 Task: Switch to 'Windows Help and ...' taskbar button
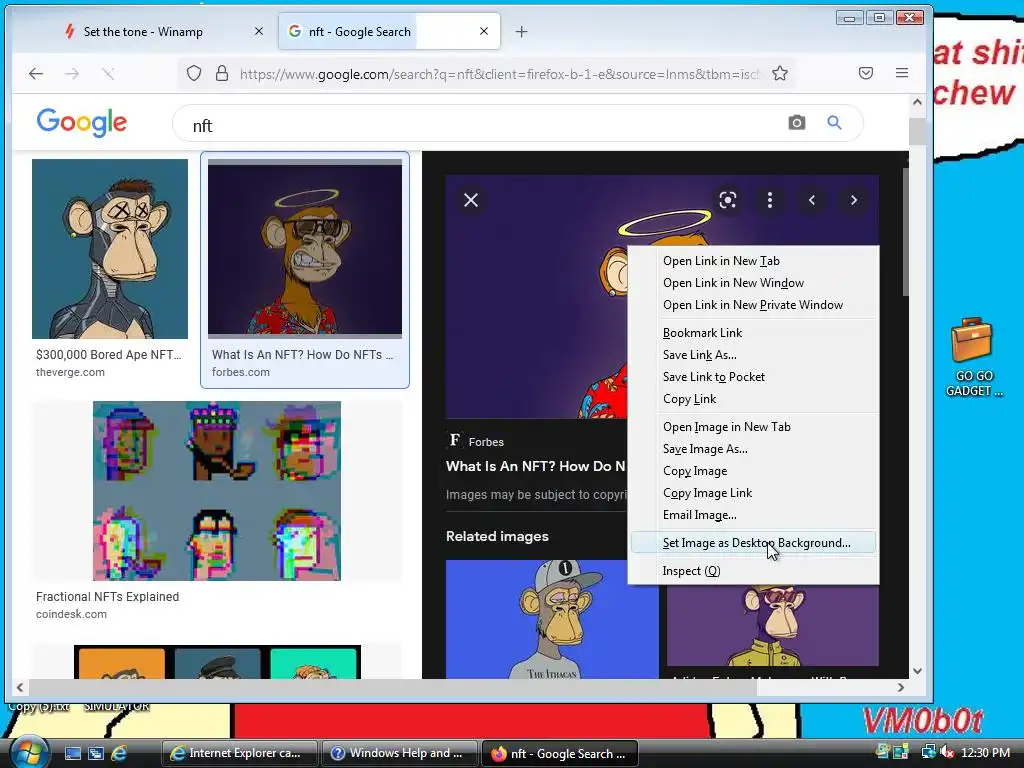[x=399, y=753]
